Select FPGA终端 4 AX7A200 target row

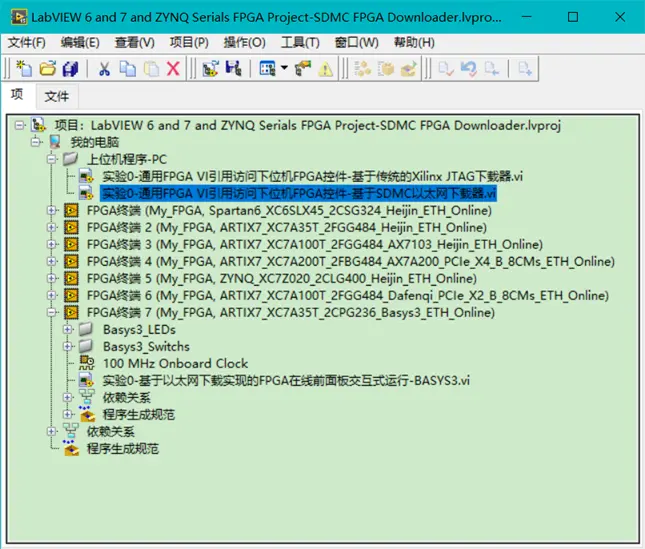click(x=351, y=262)
